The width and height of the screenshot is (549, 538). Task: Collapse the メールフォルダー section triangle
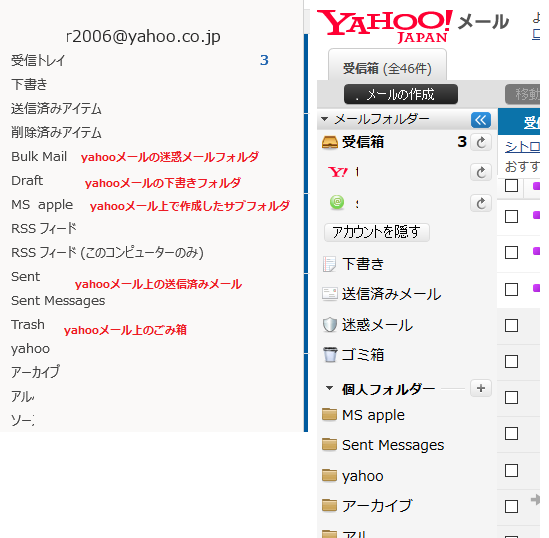(325, 119)
